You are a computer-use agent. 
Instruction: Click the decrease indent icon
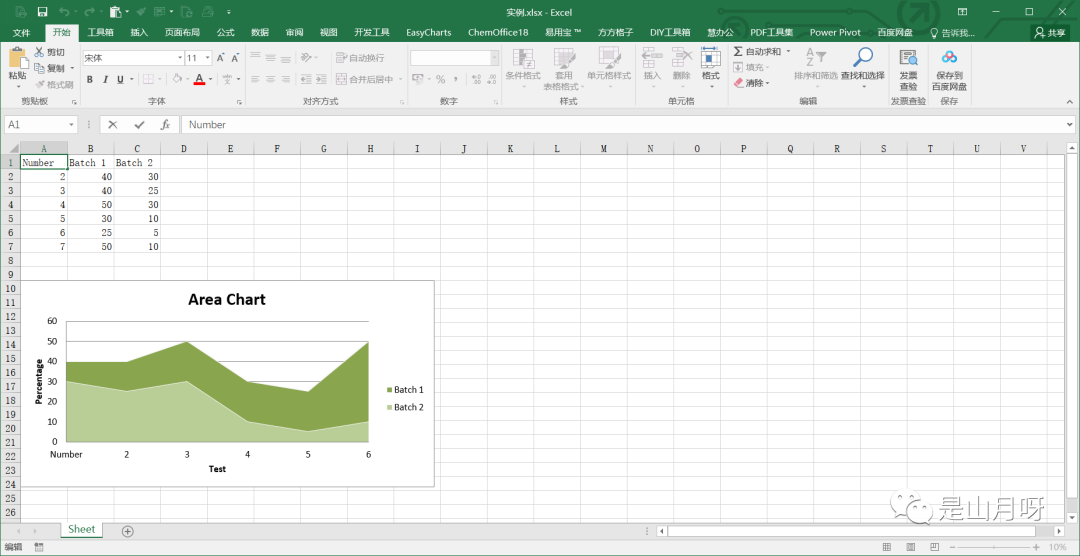[x=307, y=79]
